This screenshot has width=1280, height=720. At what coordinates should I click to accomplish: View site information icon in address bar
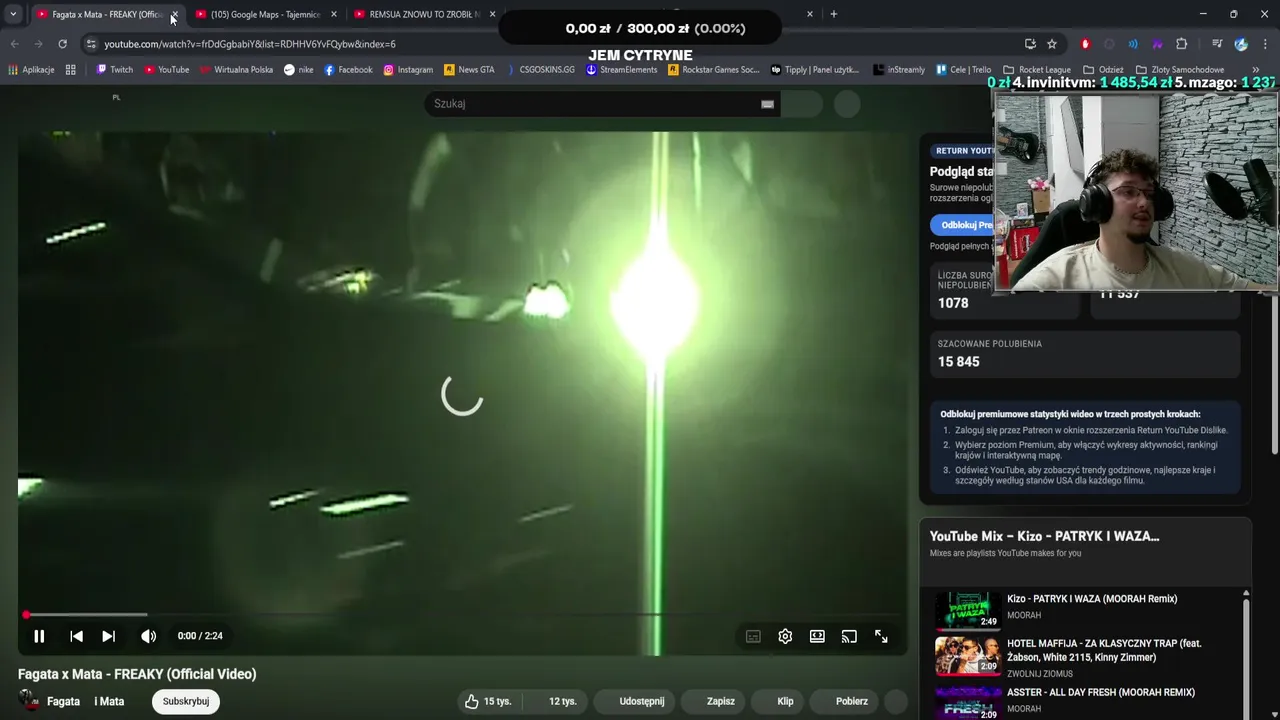[x=91, y=44]
